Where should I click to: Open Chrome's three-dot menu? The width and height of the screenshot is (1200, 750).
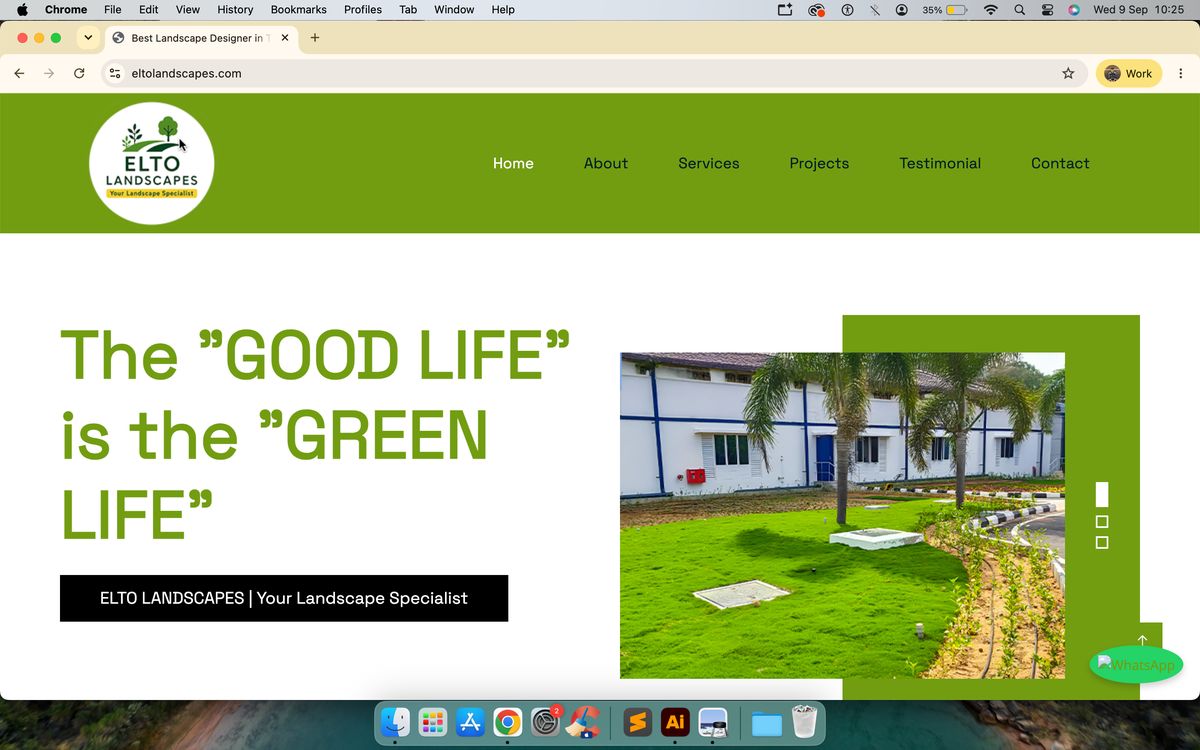coord(1181,73)
